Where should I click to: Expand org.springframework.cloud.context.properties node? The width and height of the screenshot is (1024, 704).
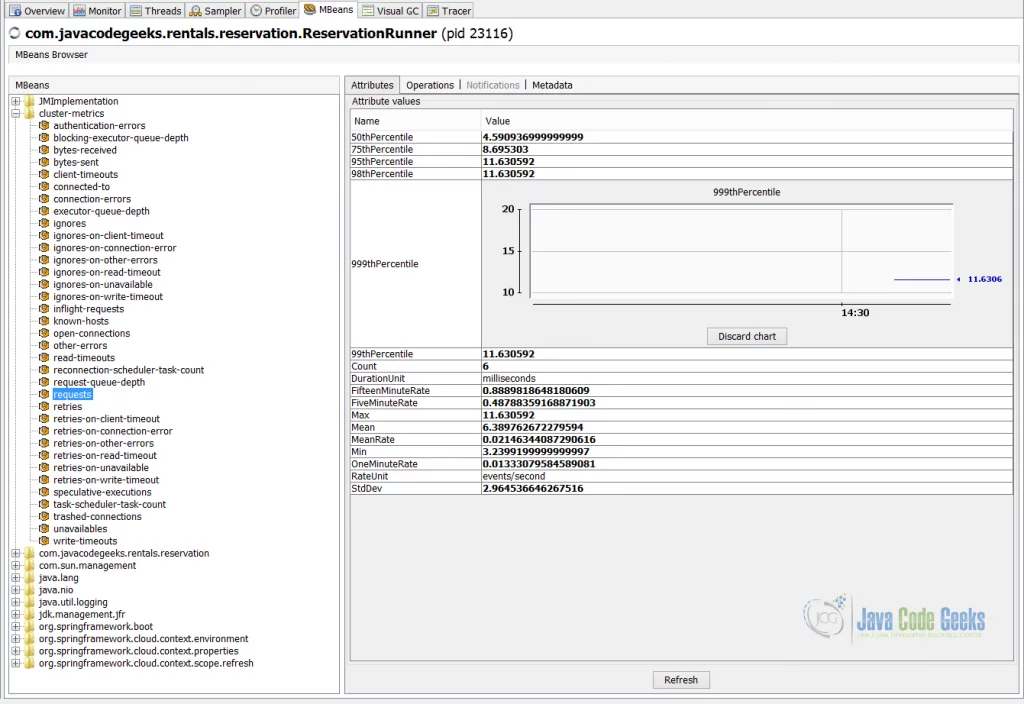[x=16, y=651]
